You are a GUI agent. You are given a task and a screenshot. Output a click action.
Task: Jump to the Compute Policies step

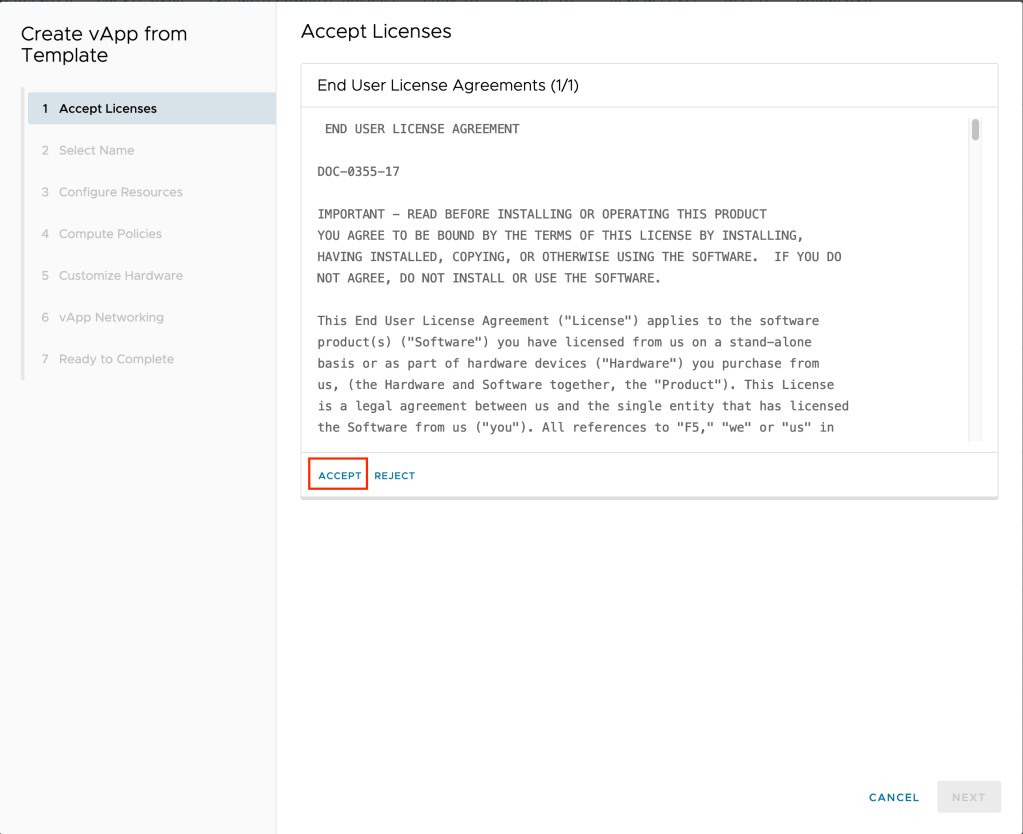coord(110,234)
